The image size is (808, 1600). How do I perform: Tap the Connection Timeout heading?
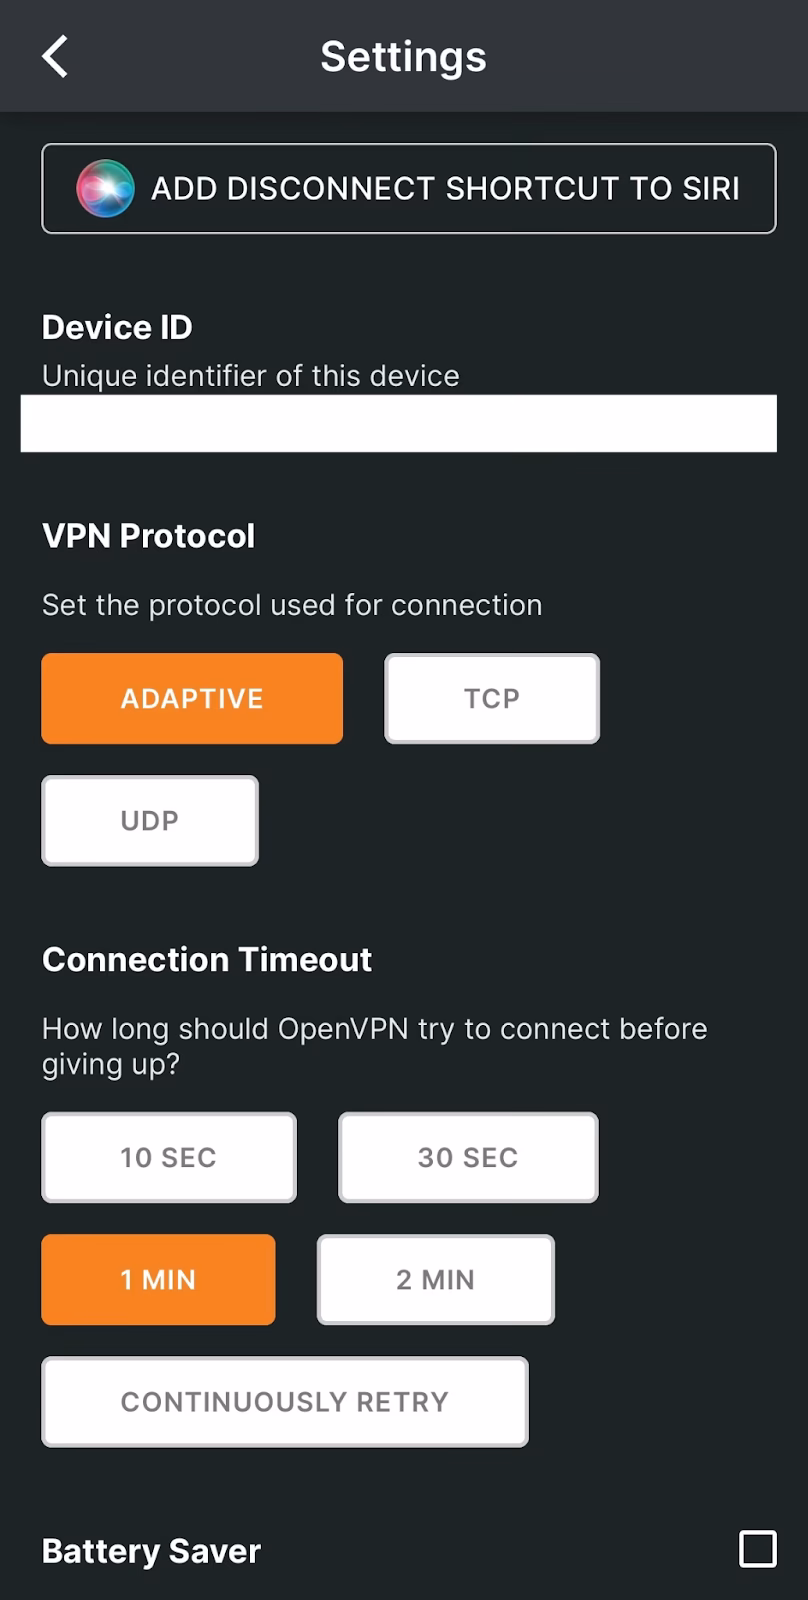click(x=206, y=959)
